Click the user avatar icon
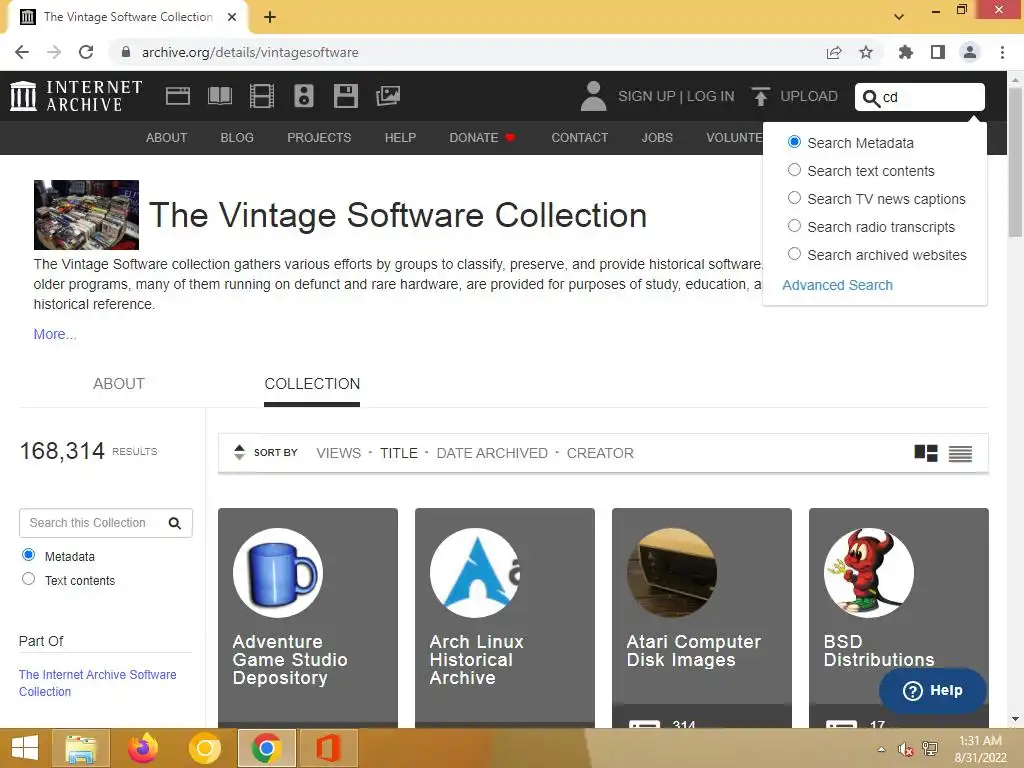Image resolution: width=1024 pixels, height=768 pixels. [x=593, y=96]
